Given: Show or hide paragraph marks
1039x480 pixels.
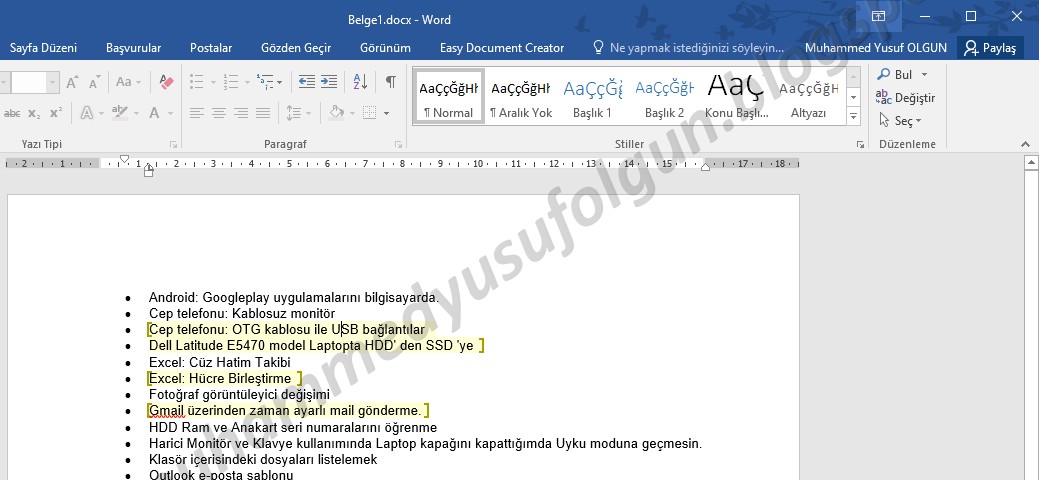Looking at the screenshot, I should (391, 82).
